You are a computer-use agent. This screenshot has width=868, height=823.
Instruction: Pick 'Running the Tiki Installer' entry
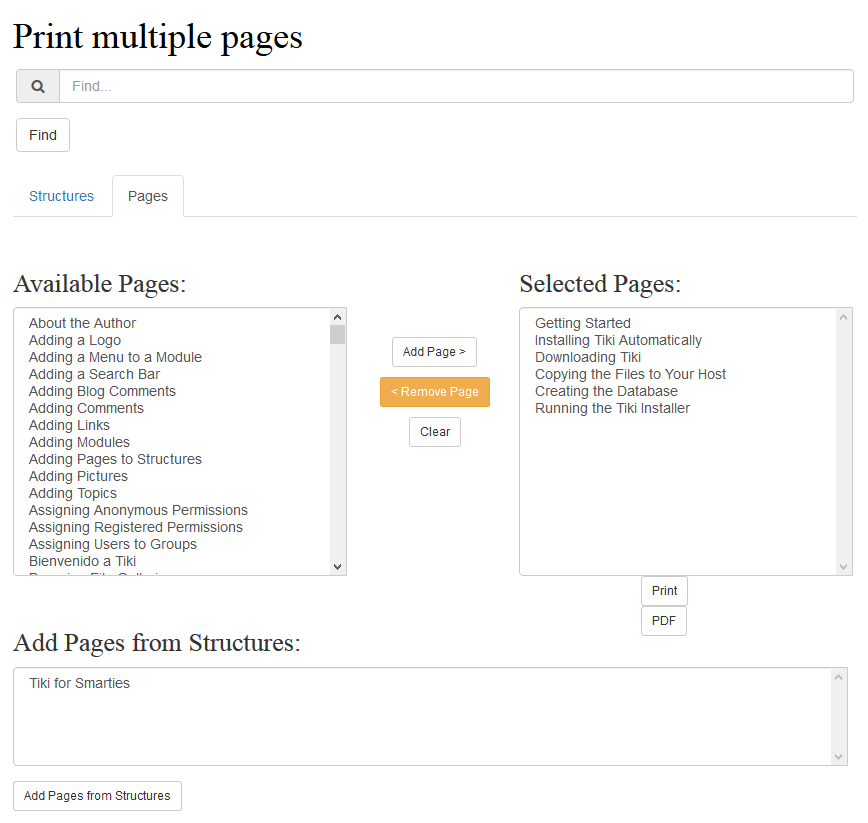coord(612,408)
